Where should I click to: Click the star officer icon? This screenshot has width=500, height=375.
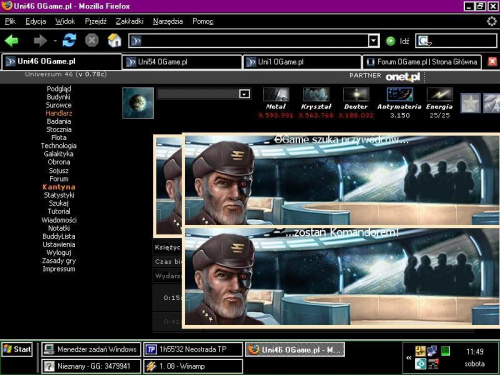click(x=470, y=103)
